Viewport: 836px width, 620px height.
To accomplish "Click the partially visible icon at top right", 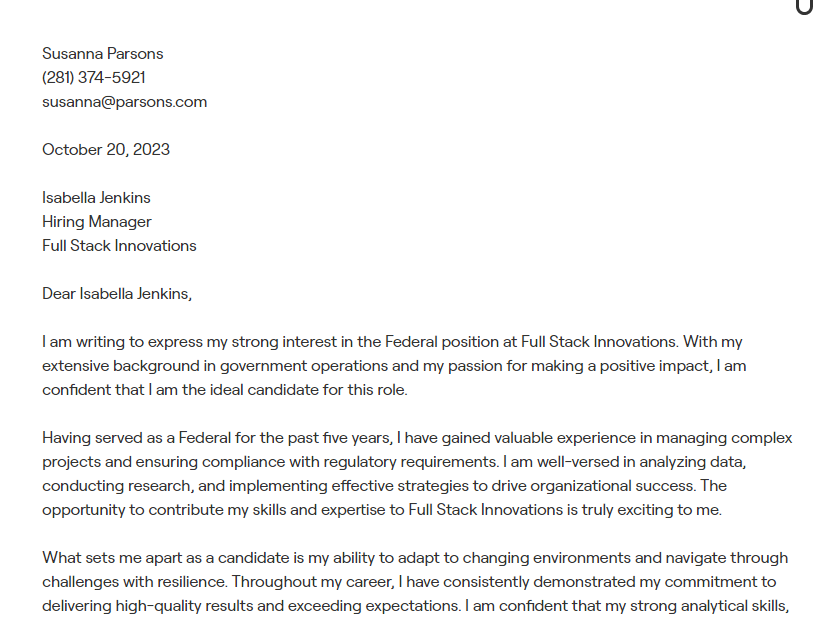I will (x=804, y=7).
